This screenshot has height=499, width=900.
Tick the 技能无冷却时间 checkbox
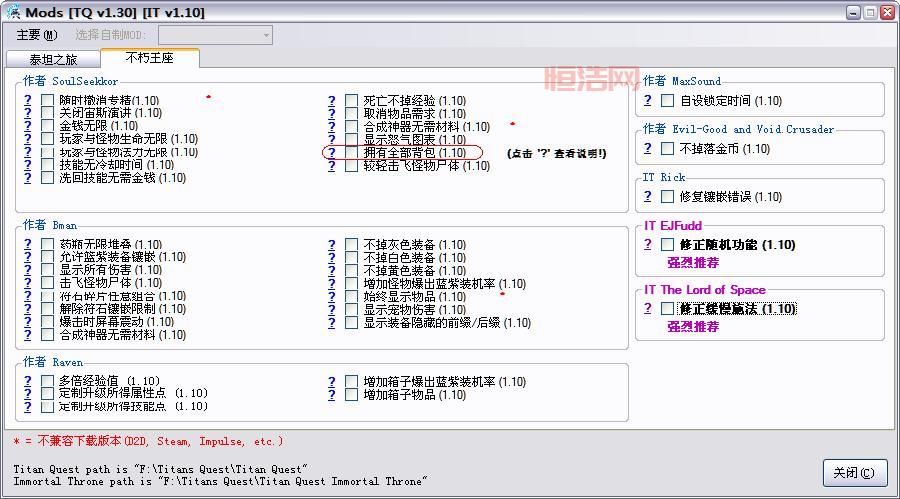(48, 165)
